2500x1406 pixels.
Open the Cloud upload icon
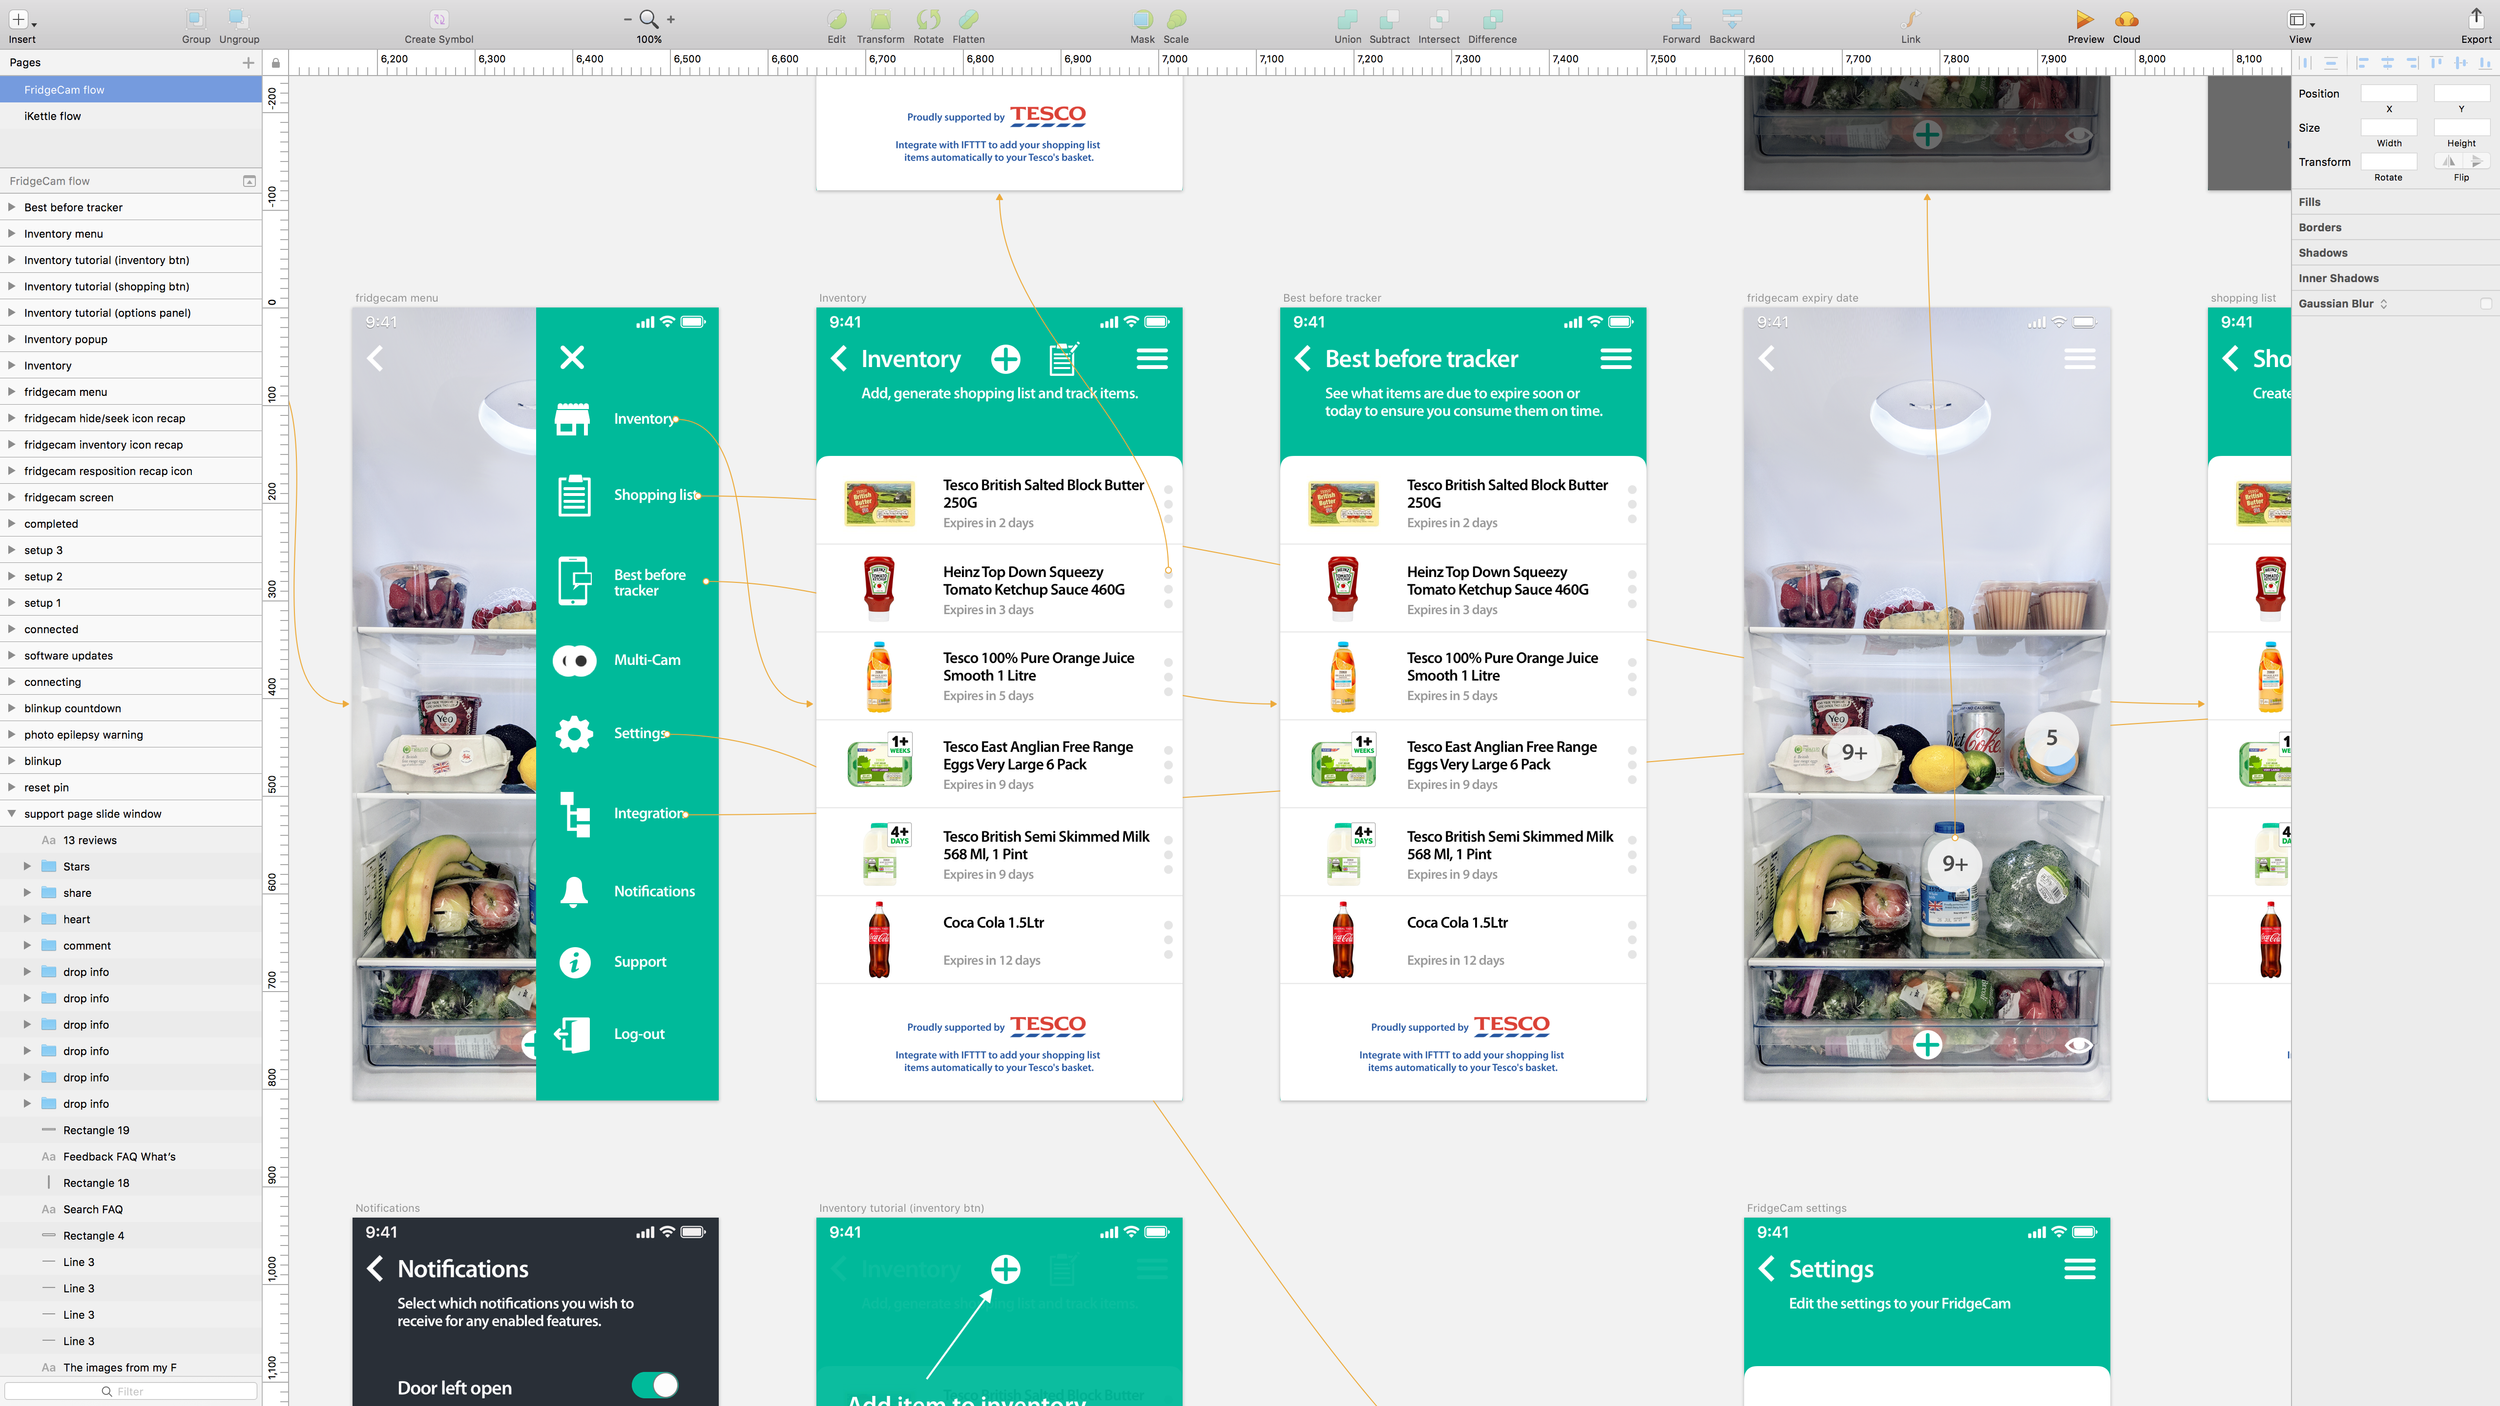pyautogui.click(x=2126, y=20)
